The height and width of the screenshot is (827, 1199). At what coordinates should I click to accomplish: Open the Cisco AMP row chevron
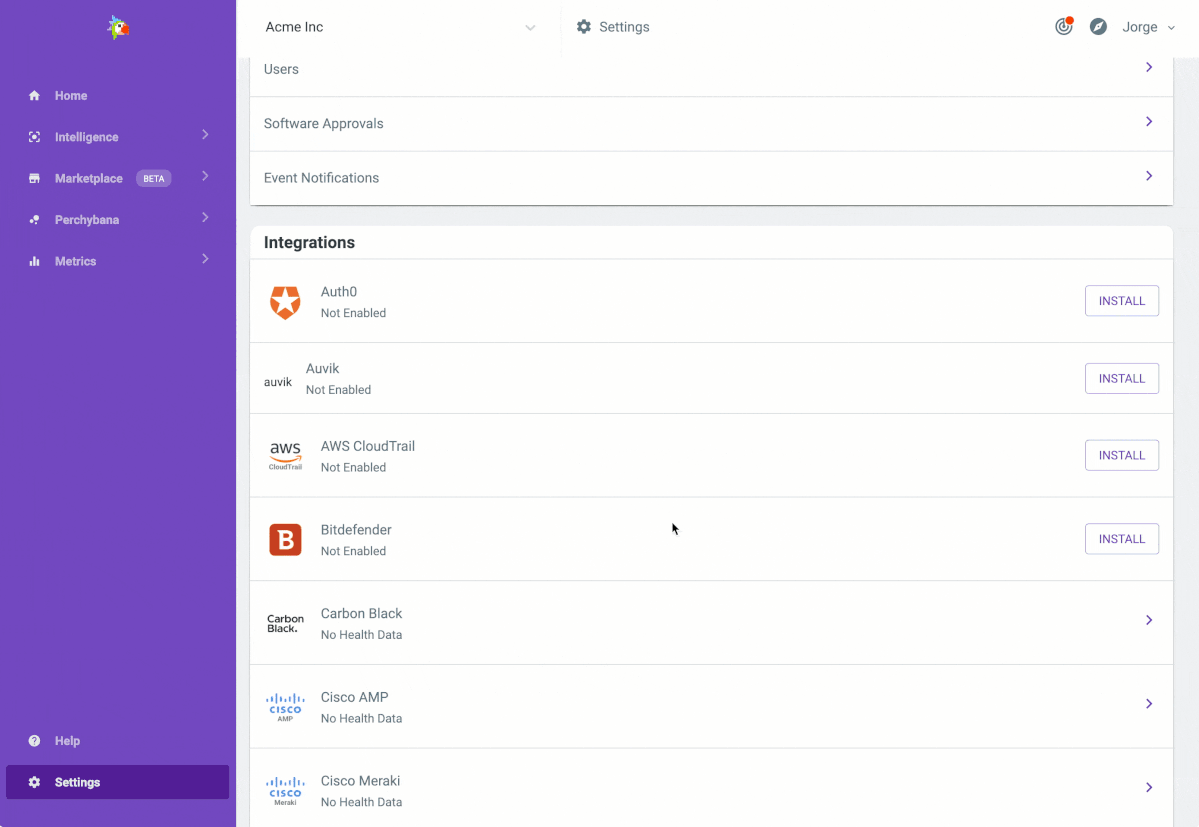click(x=1149, y=704)
